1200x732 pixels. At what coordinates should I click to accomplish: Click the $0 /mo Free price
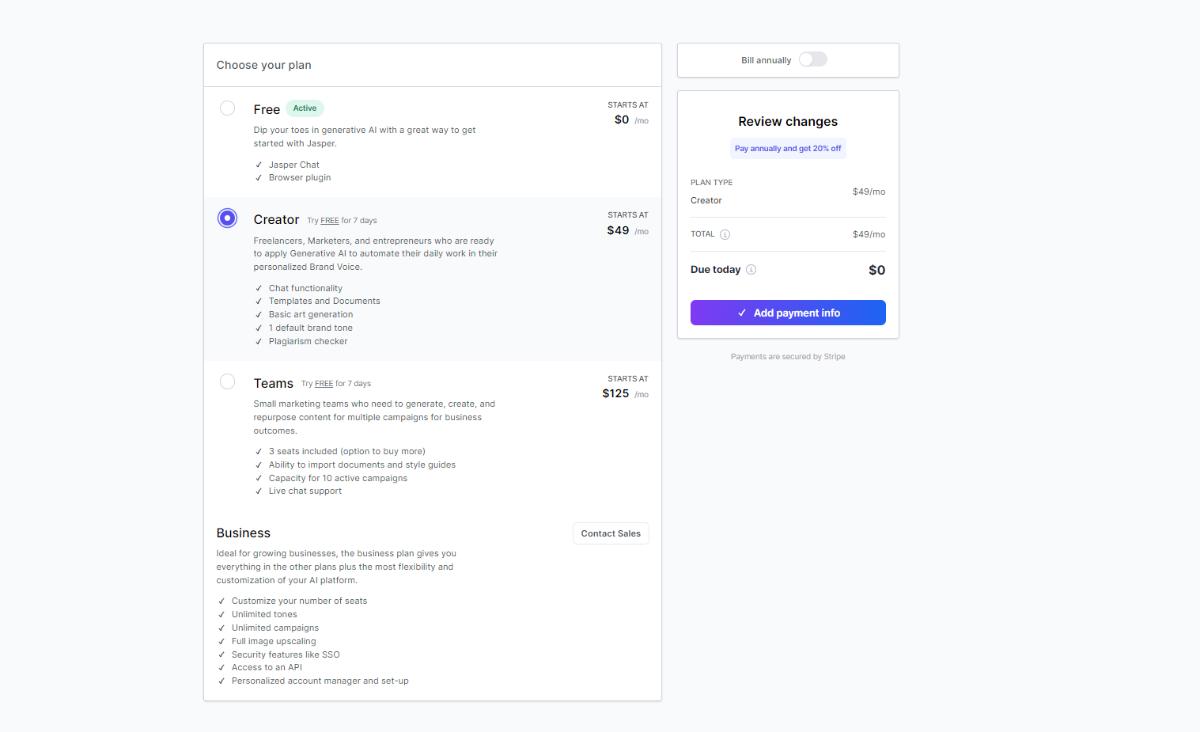tap(631, 120)
